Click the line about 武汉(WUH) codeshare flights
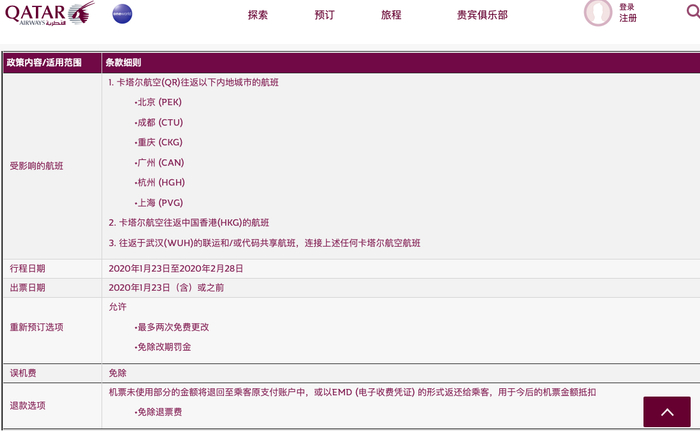This screenshot has width=700, height=431. (x=264, y=243)
